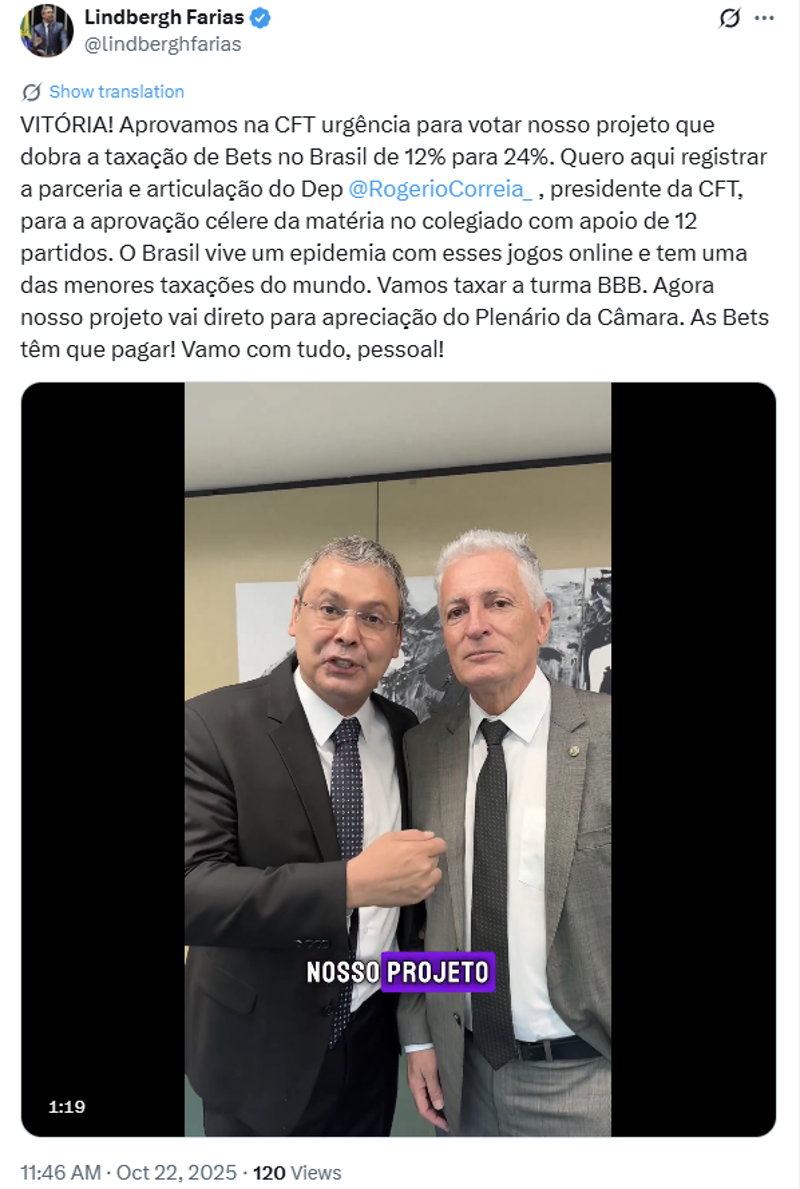This screenshot has height=1189, width=800.
Task: Open Grok icon at top right of post
Action: 729,17
